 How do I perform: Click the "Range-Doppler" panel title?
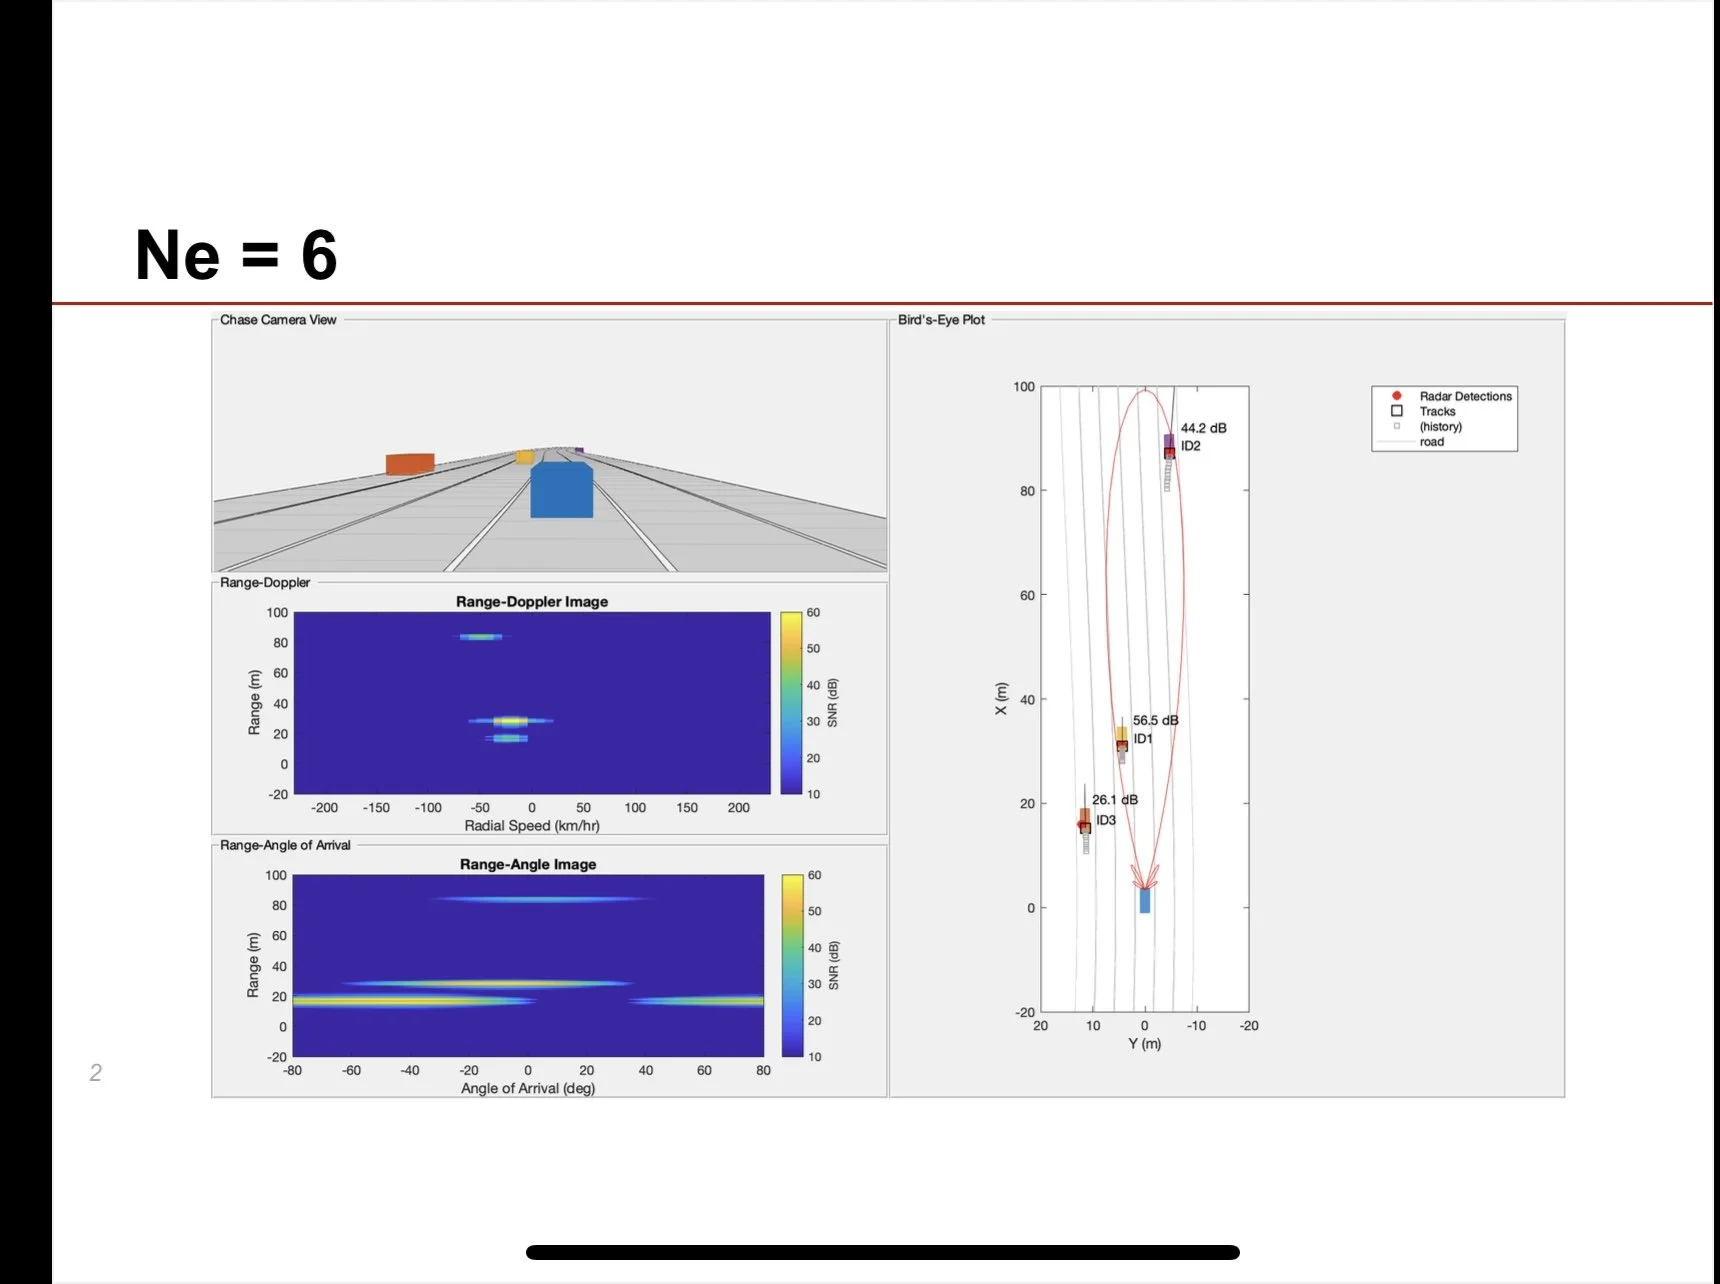click(x=265, y=583)
